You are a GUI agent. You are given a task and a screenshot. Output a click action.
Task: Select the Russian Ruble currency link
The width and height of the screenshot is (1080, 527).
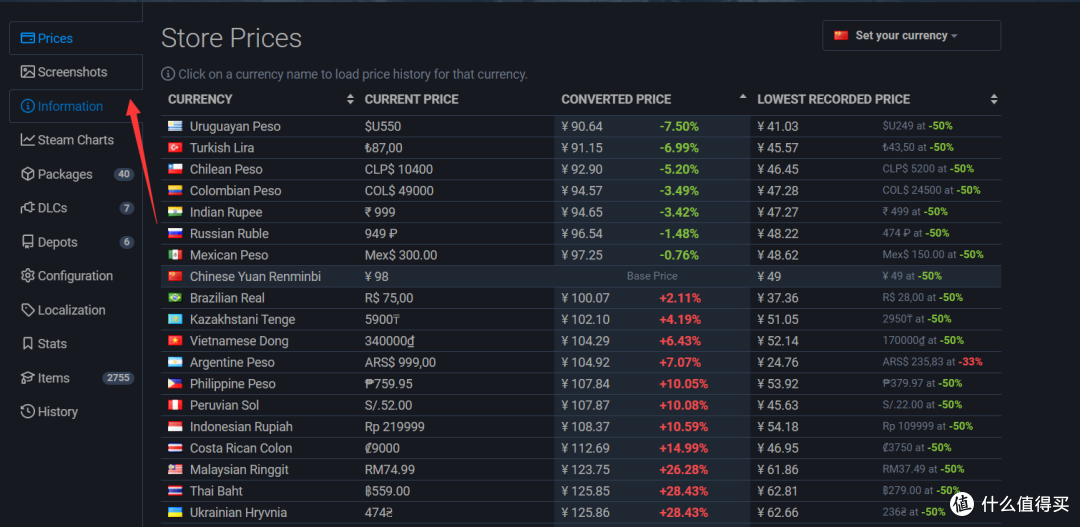tap(229, 234)
